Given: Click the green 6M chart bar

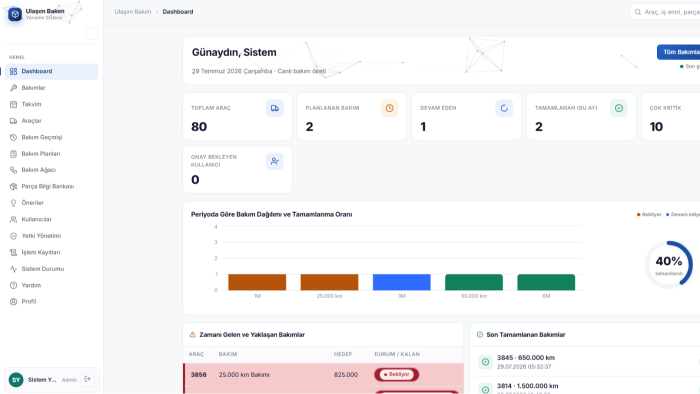Looking at the screenshot, I should pyautogui.click(x=546, y=282).
